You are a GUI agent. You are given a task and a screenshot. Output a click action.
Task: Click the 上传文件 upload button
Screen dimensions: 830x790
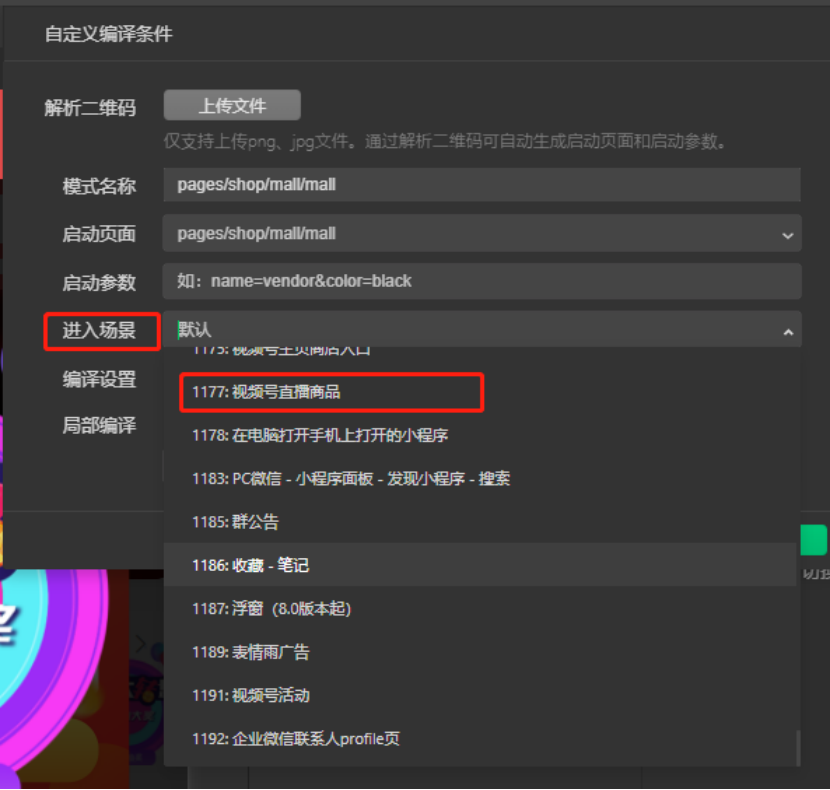pos(232,105)
